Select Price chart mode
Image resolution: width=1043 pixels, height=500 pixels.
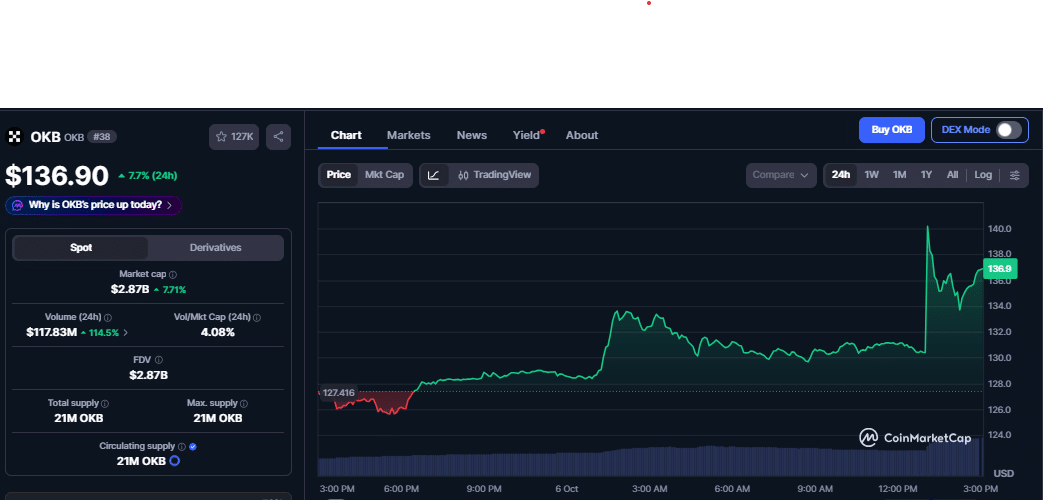tap(339, 176)
